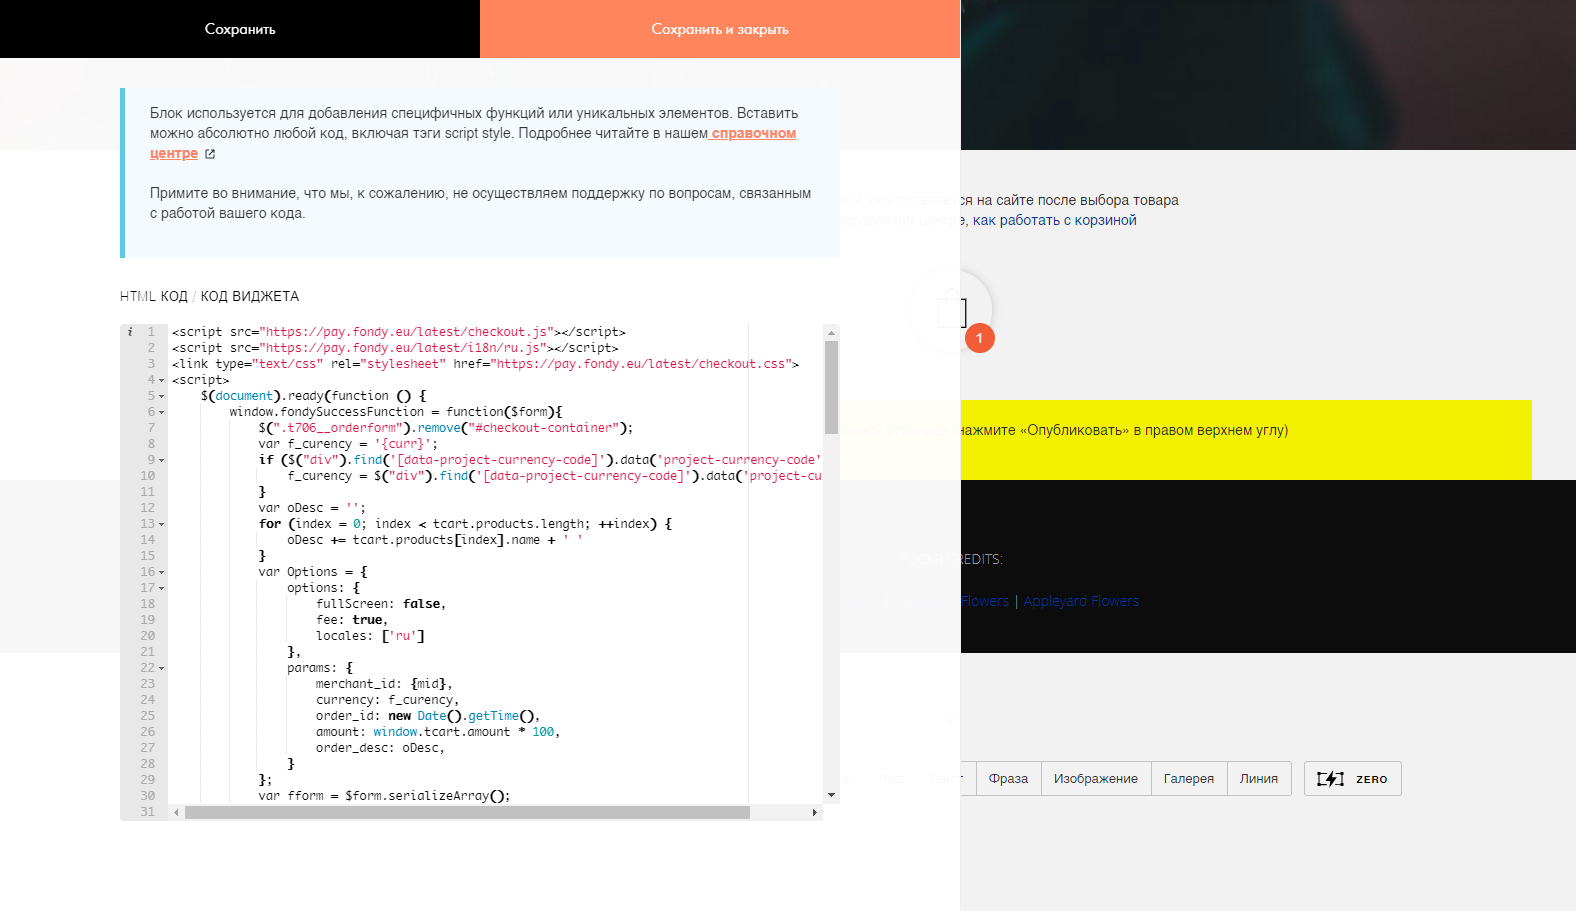
Task: Open the справочном центре link
Action: (473, 143)
